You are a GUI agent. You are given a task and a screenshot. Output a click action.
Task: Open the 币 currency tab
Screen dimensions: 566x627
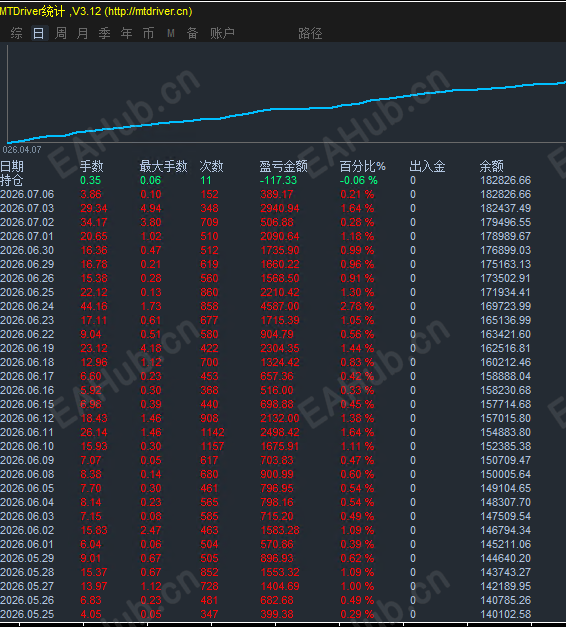(x=148, y=33)
